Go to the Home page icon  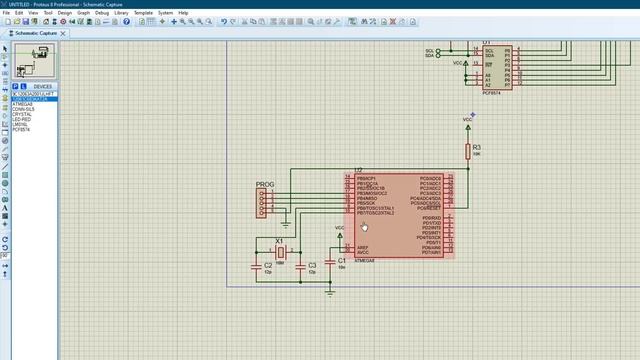(46, 22)
